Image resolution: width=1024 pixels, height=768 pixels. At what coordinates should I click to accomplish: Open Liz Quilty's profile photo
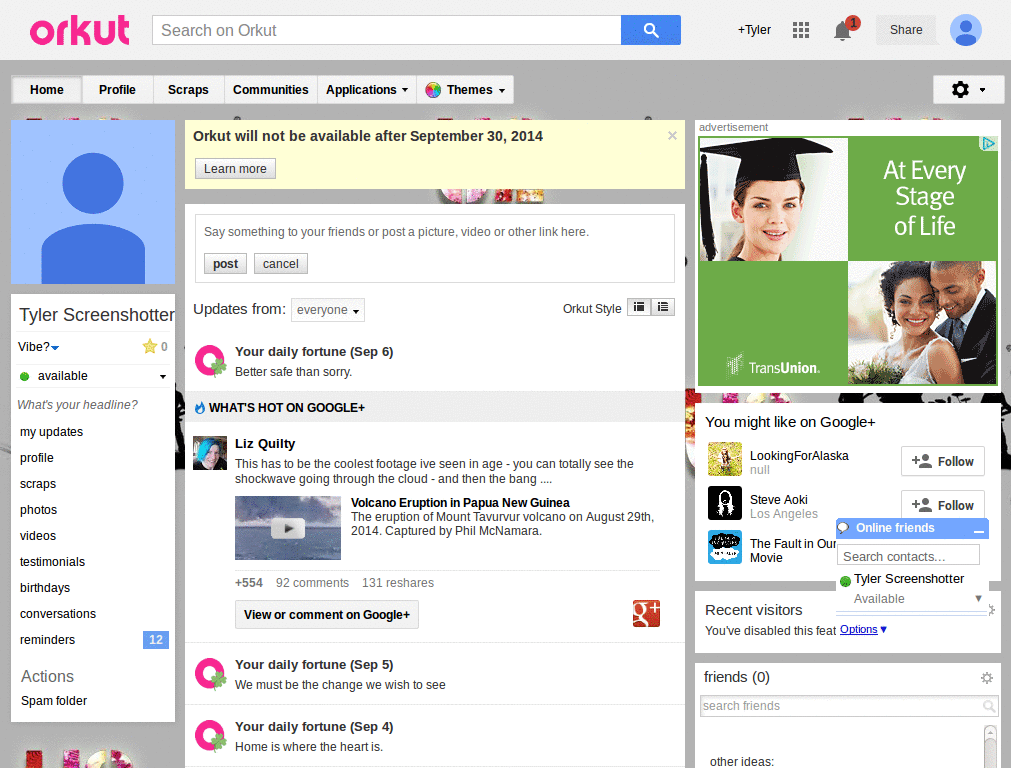tap(210, 453)
